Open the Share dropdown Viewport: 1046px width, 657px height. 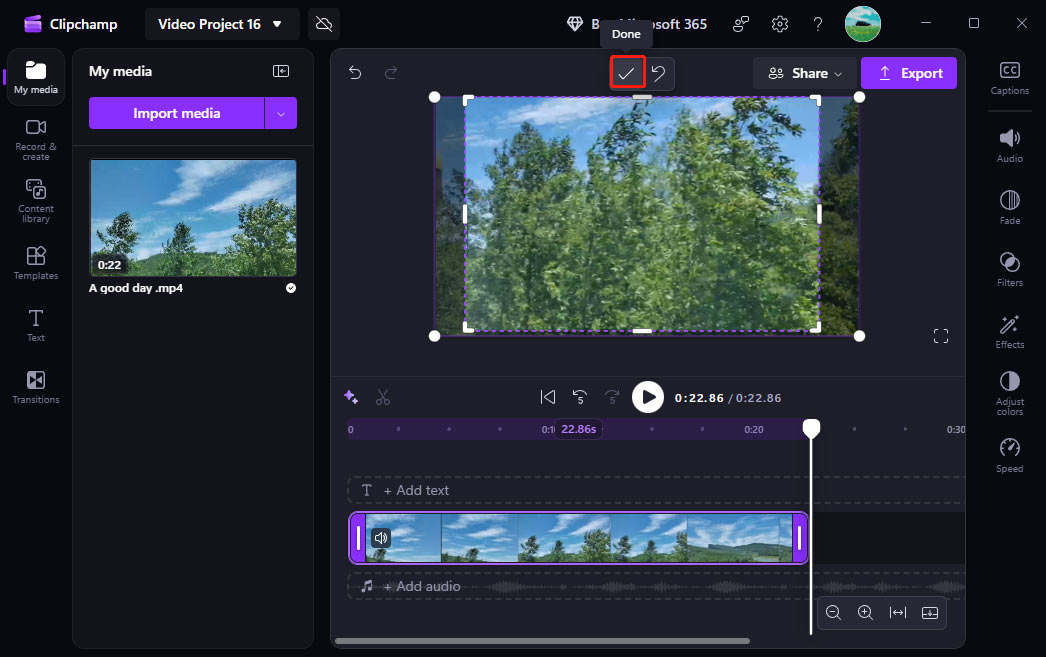pos(804,72)
